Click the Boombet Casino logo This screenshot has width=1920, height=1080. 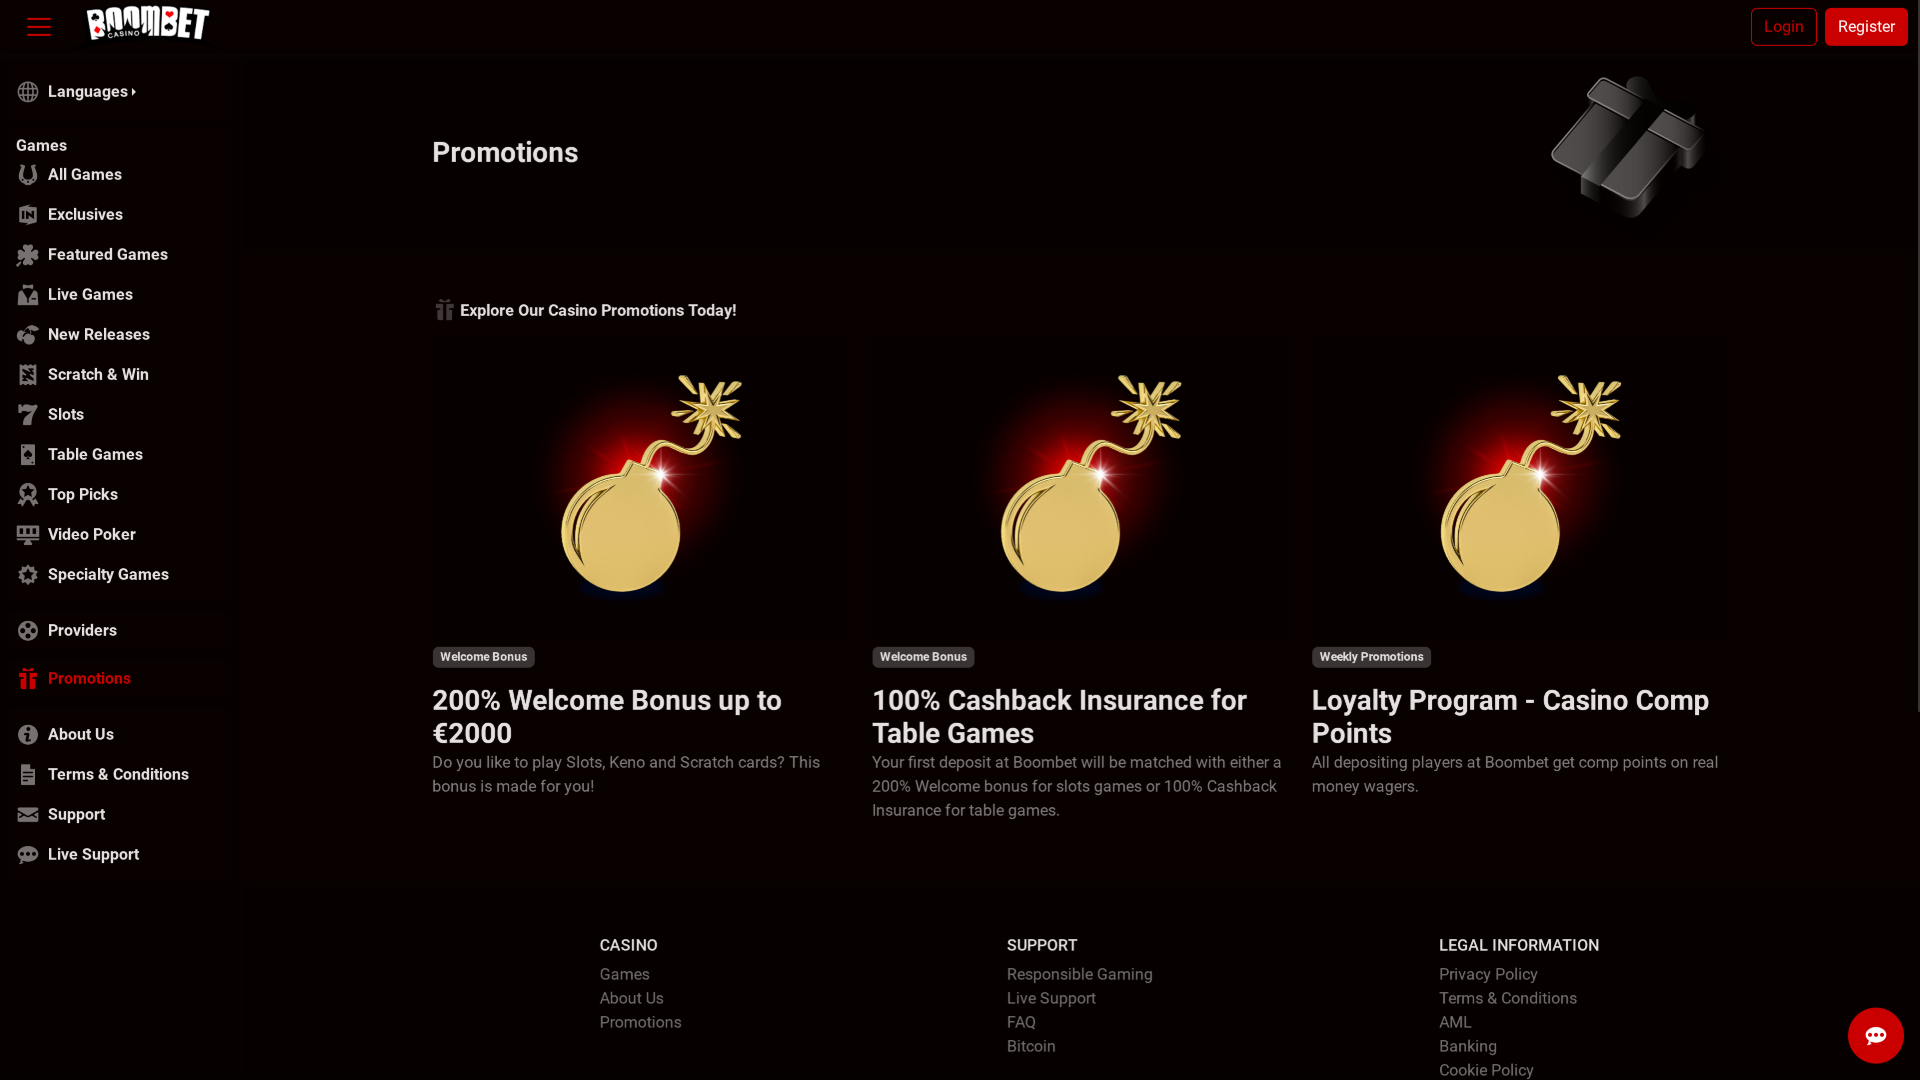pyautogui.click(x=148, y=24)
